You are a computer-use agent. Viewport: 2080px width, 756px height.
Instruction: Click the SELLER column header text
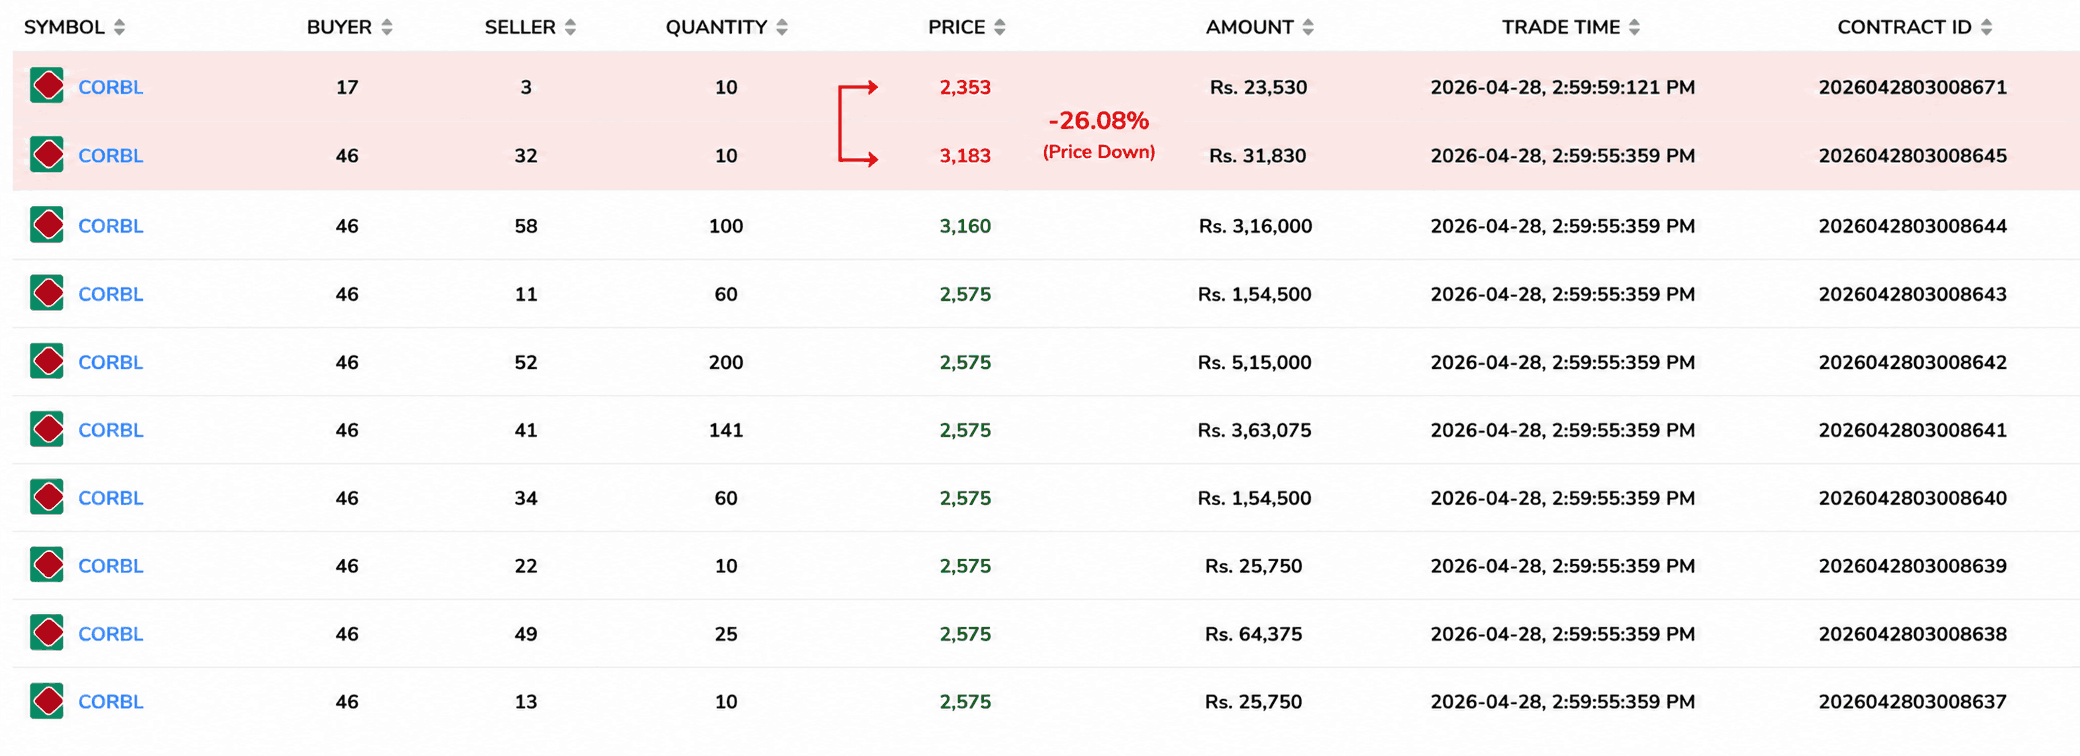pyautogui.click(x=520, y=28)
